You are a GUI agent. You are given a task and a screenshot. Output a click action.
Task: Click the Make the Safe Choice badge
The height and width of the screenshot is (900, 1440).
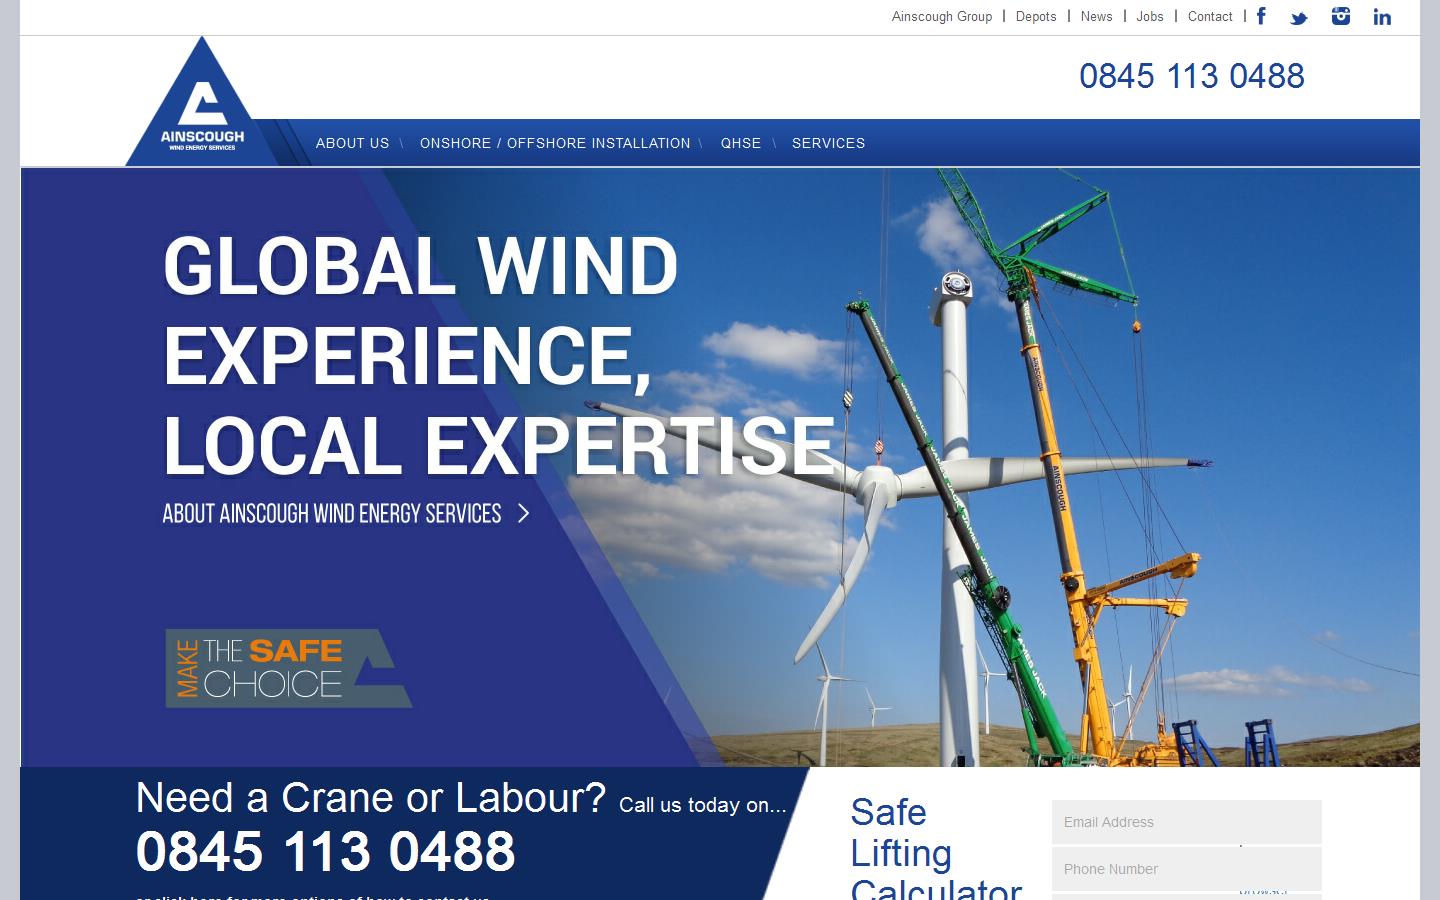pyautogui.click(x=288, y=668)
